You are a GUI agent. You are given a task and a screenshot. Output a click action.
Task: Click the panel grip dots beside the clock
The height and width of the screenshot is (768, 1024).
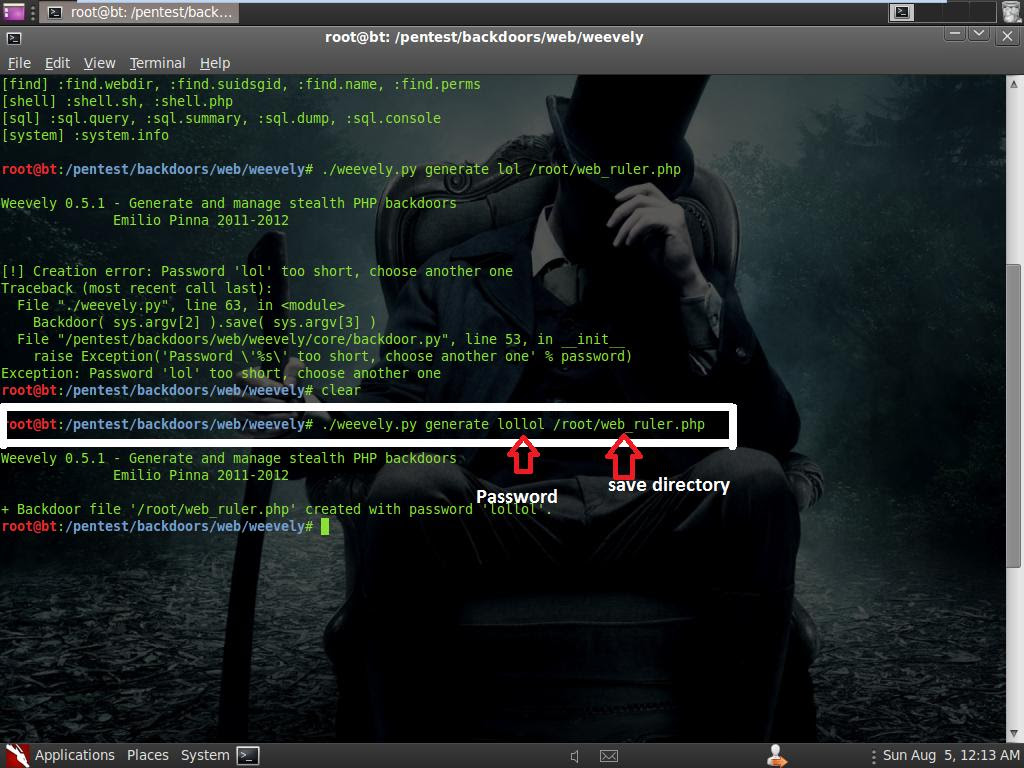(873, 756)
